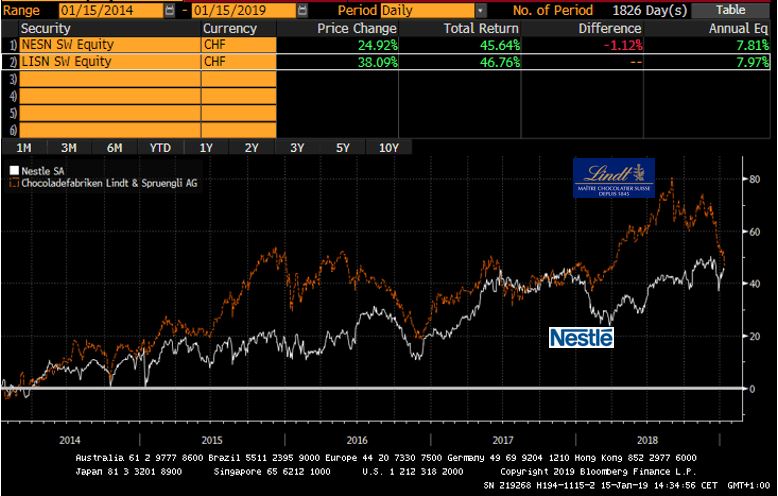Click the NESN SW Equity security field

click(x=110, y=45)
